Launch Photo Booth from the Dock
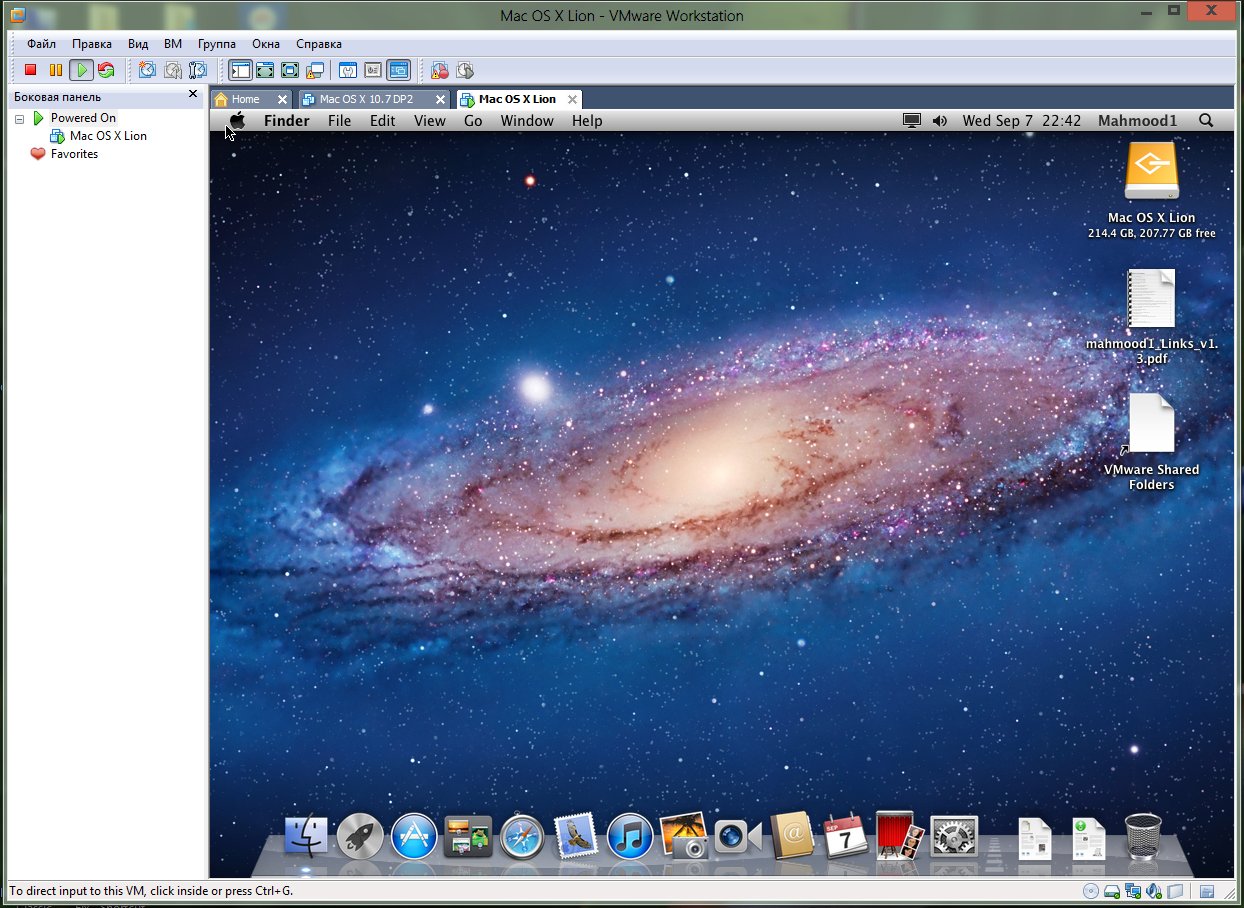1244x908 pixels. tap(899, 836)
